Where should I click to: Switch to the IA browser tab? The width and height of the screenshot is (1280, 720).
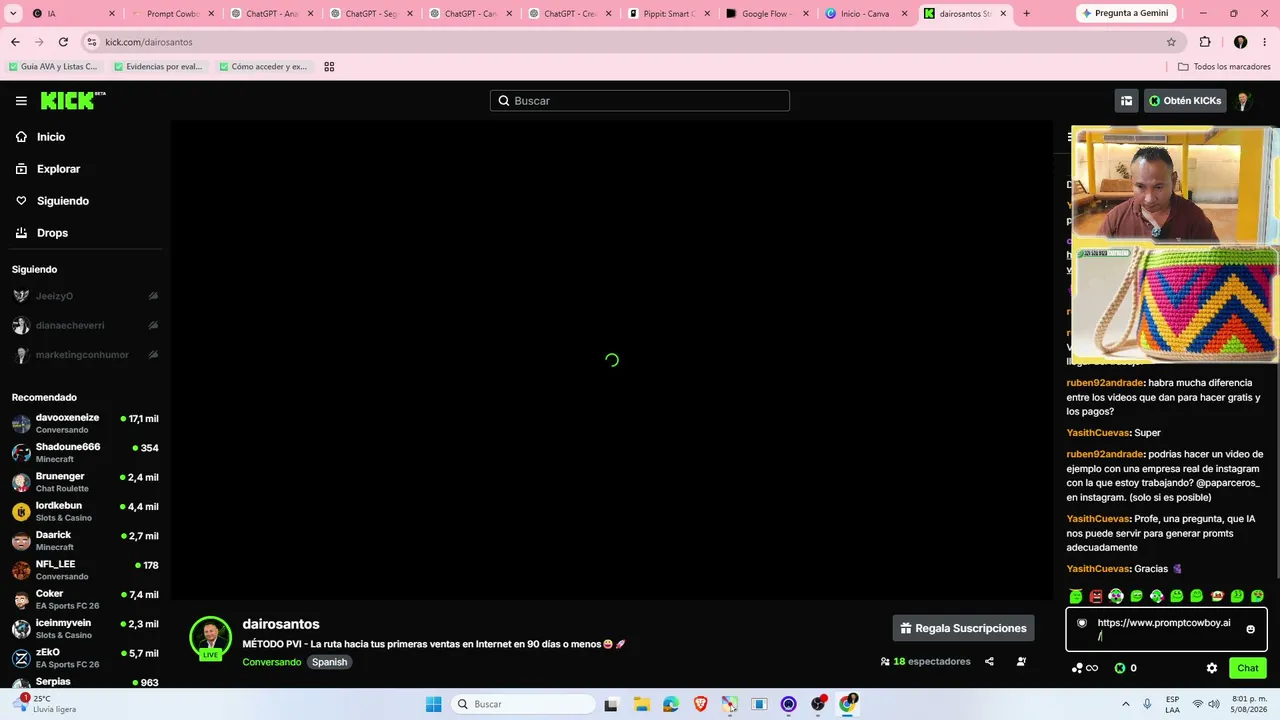[x=73, y=14]
